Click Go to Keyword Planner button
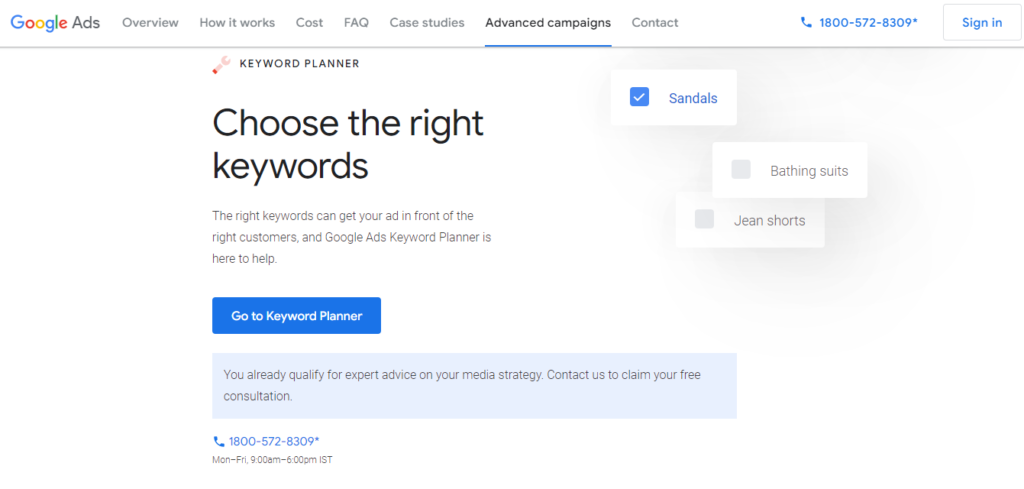Viewport: 1024px width, 489px height. [x=296, y=316]
